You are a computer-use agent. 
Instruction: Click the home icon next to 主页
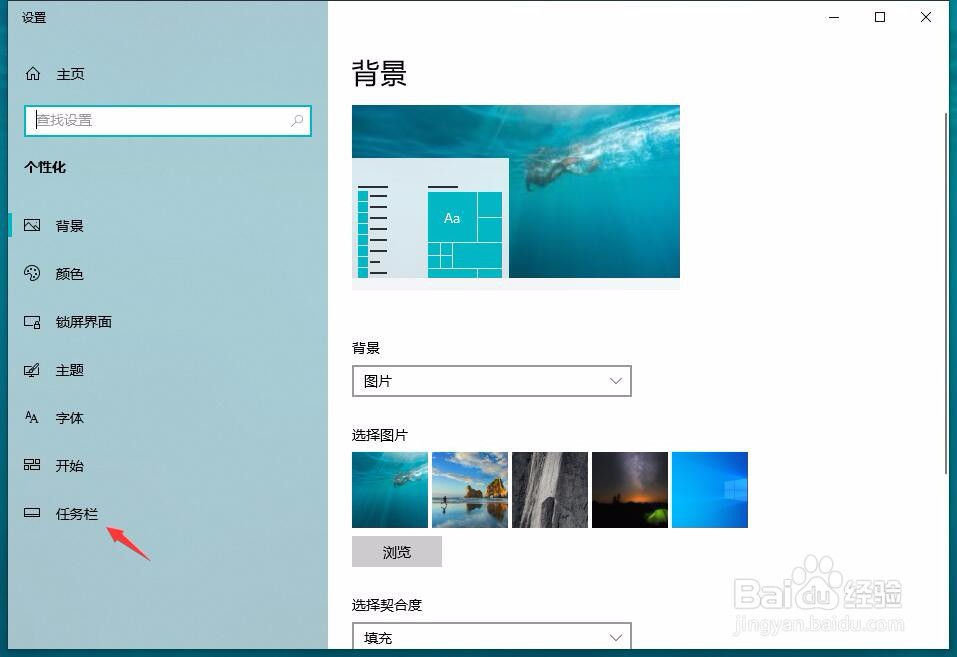pos(31,73)
